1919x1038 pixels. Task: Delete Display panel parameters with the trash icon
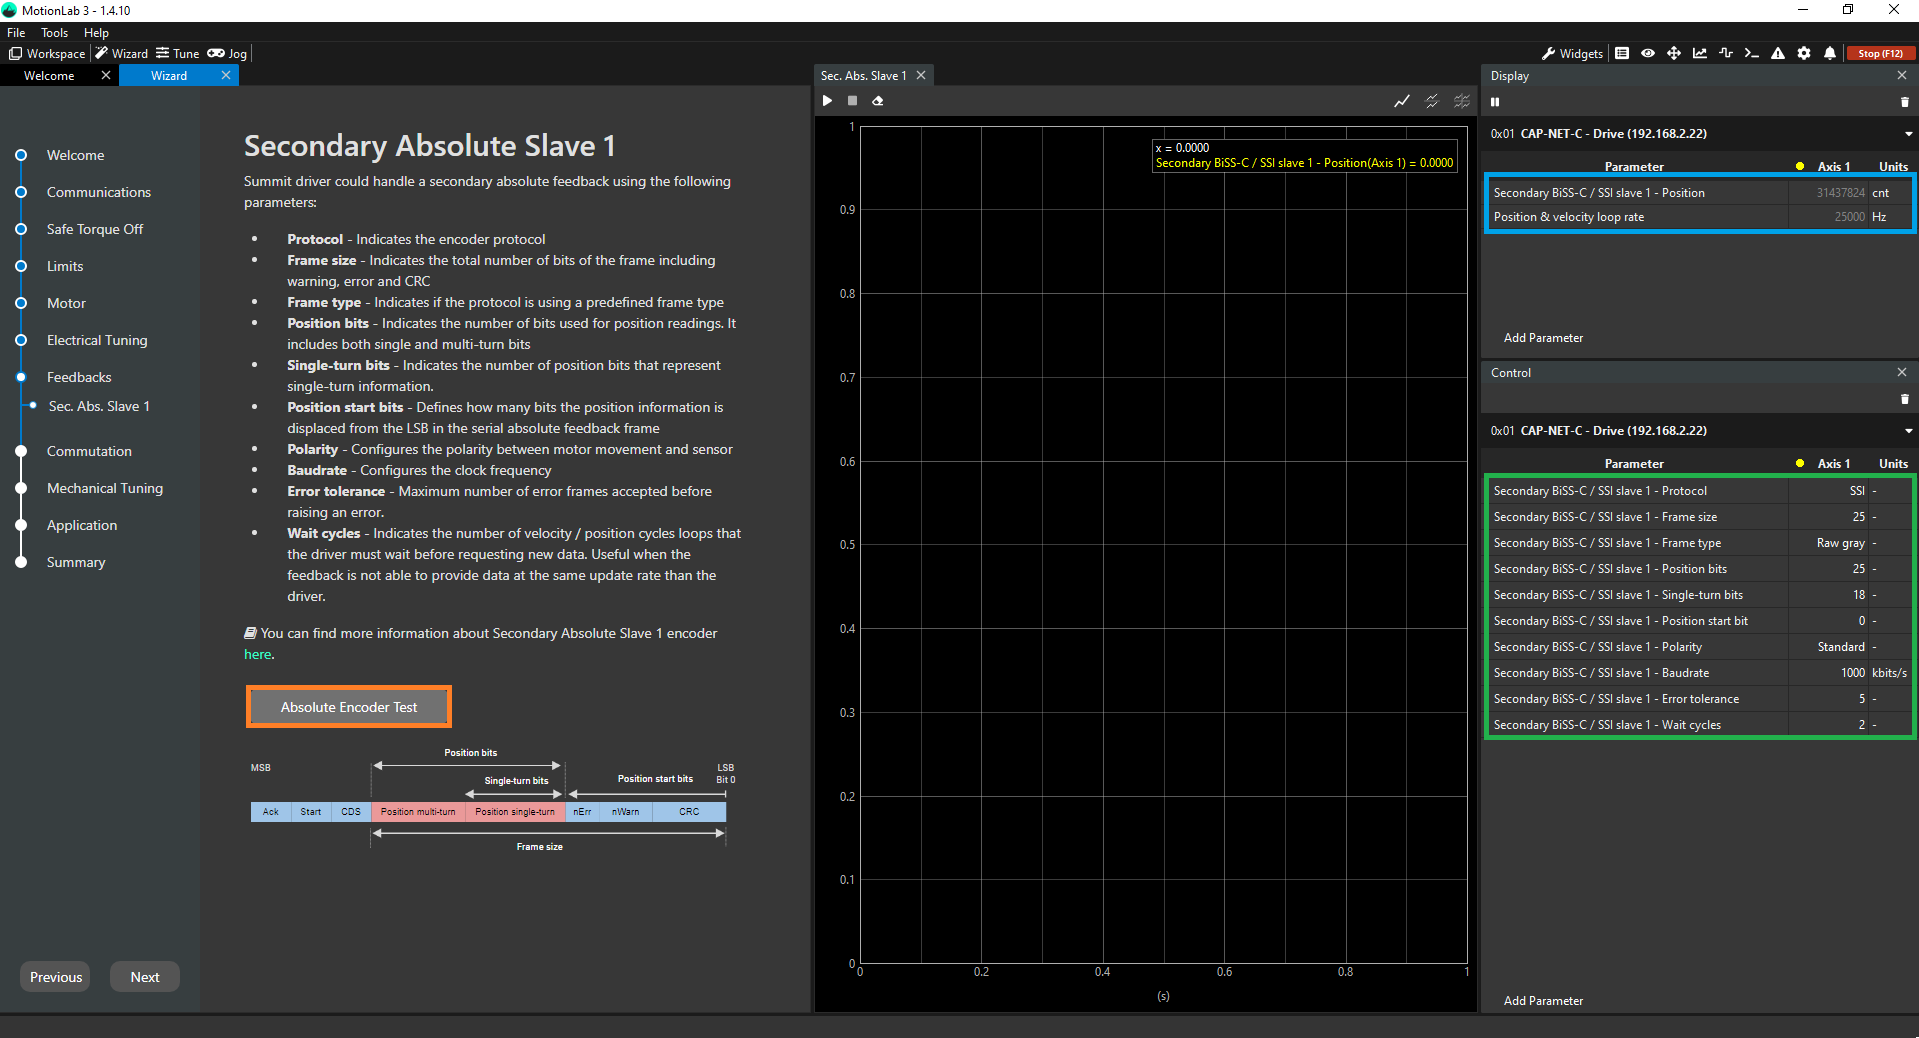[1904, 102]
